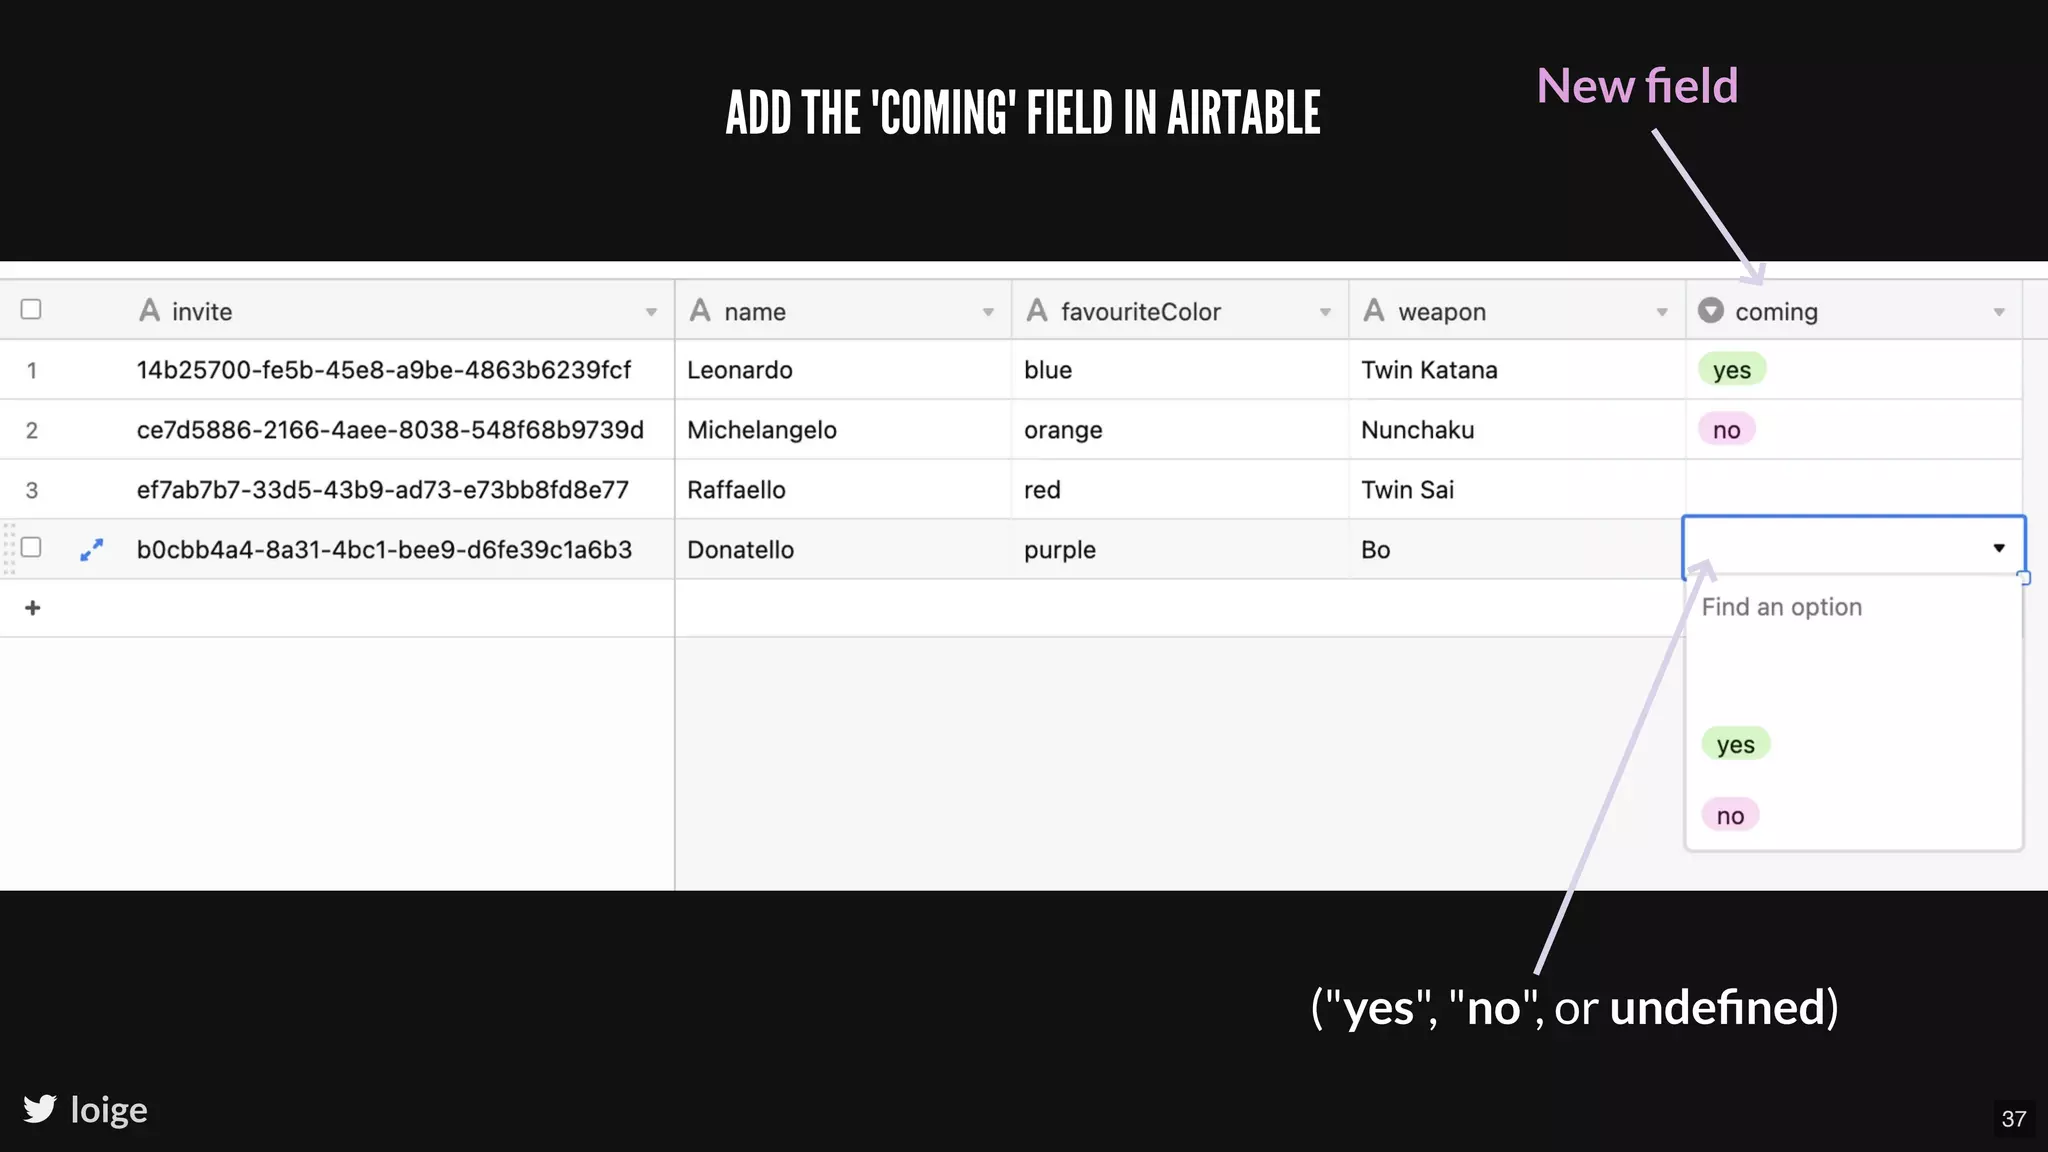
Task: Add a new row with the plus icon
Action: (33, 608)
